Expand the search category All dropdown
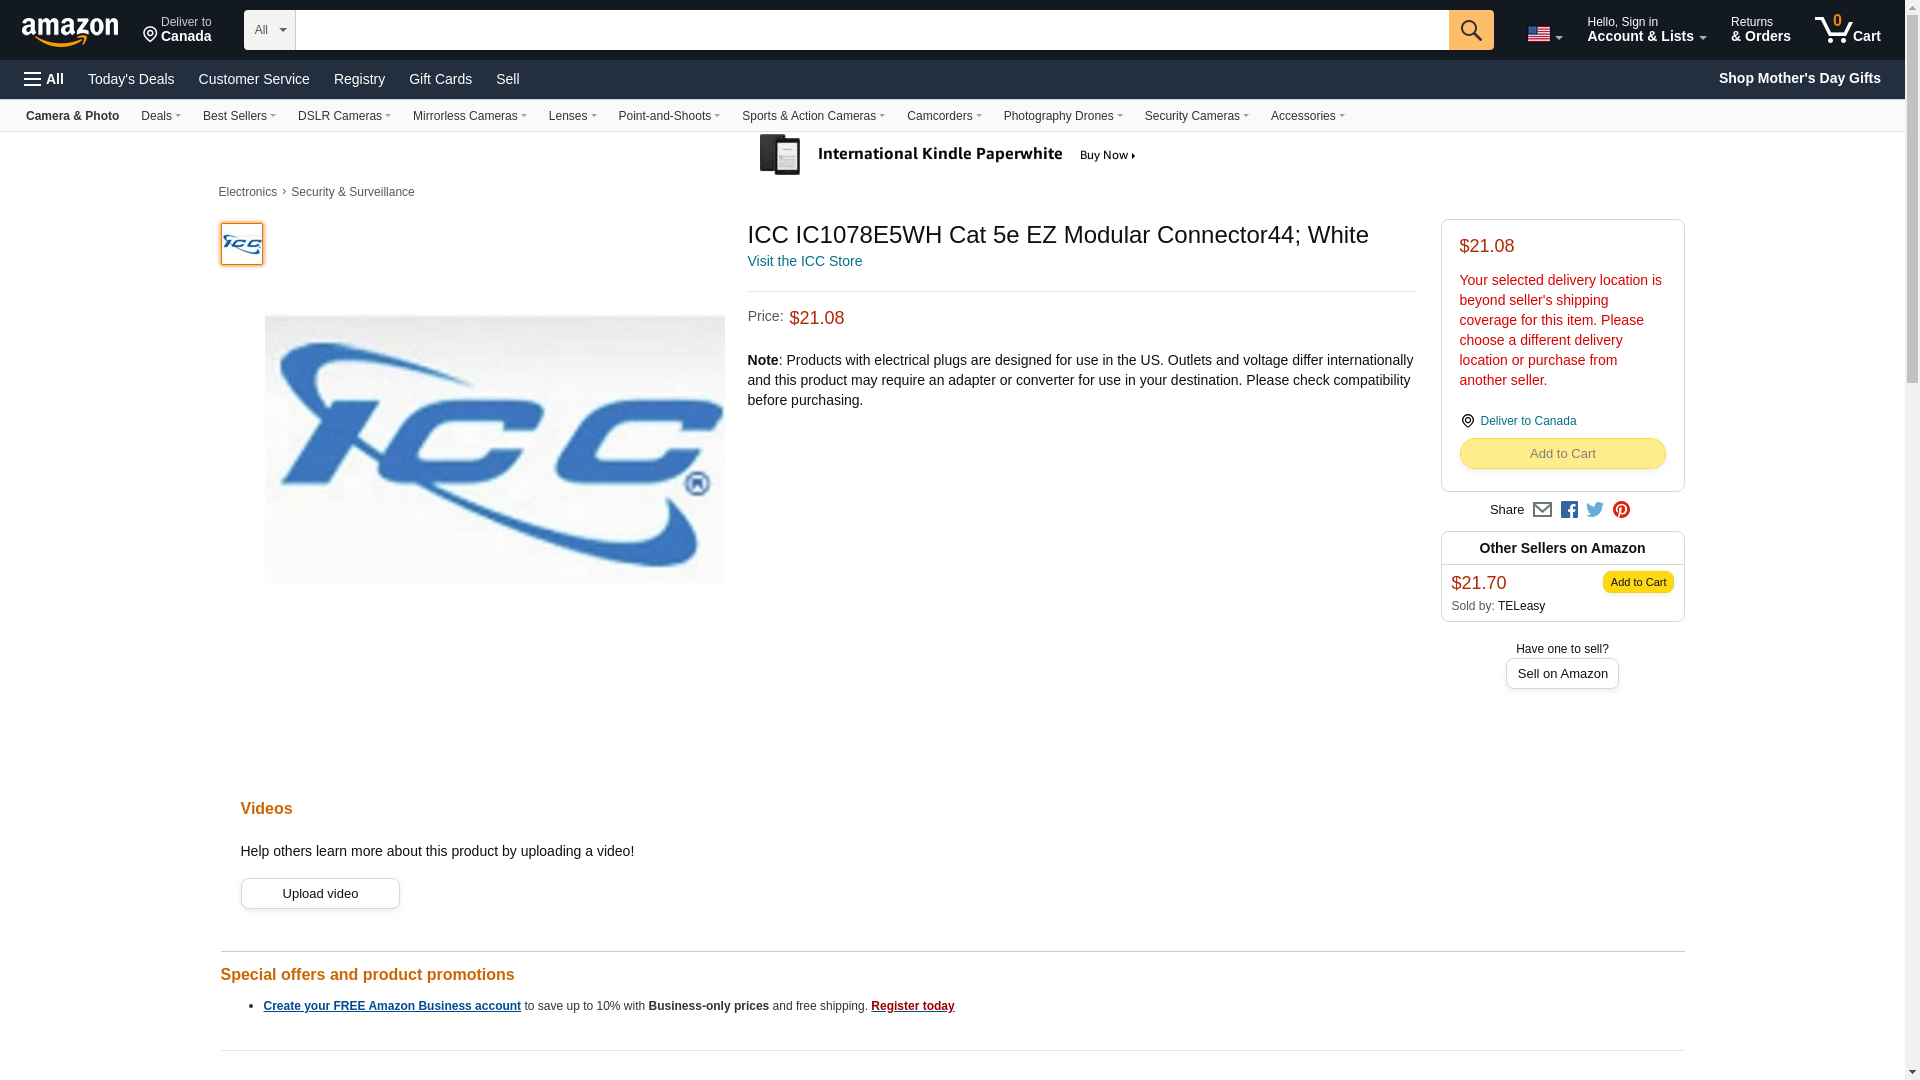 (x=269, y=30)
